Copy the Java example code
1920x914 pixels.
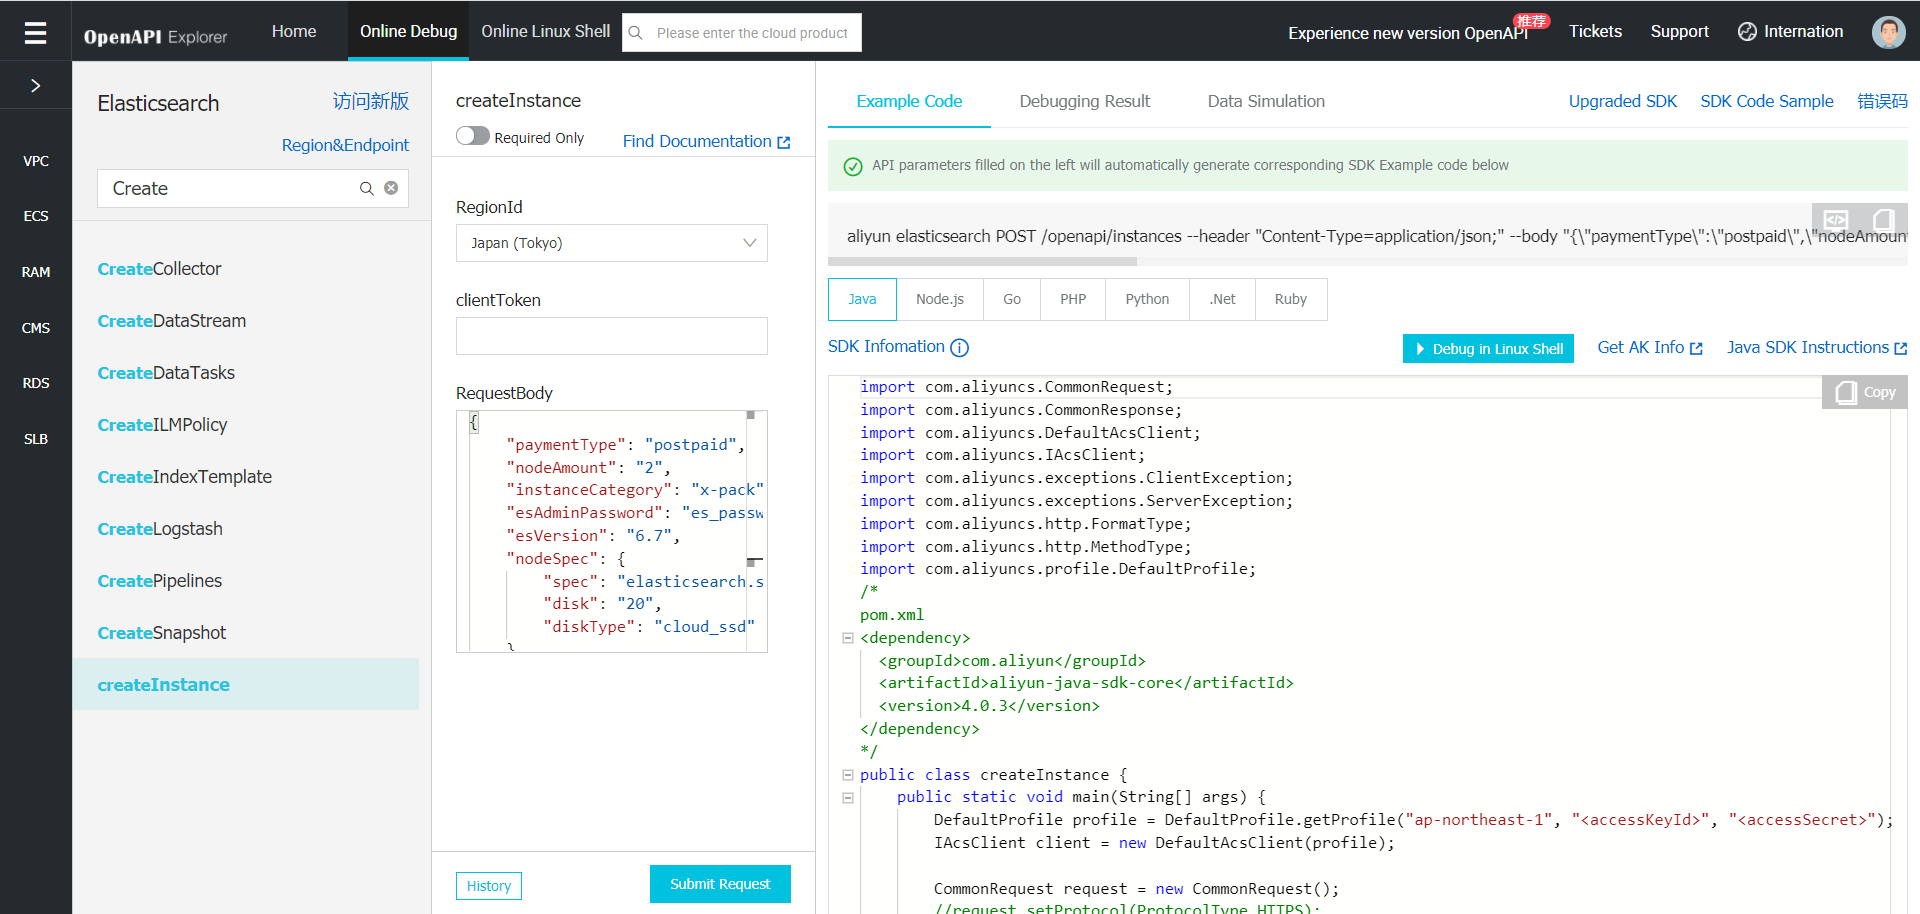click(1865, 392)
